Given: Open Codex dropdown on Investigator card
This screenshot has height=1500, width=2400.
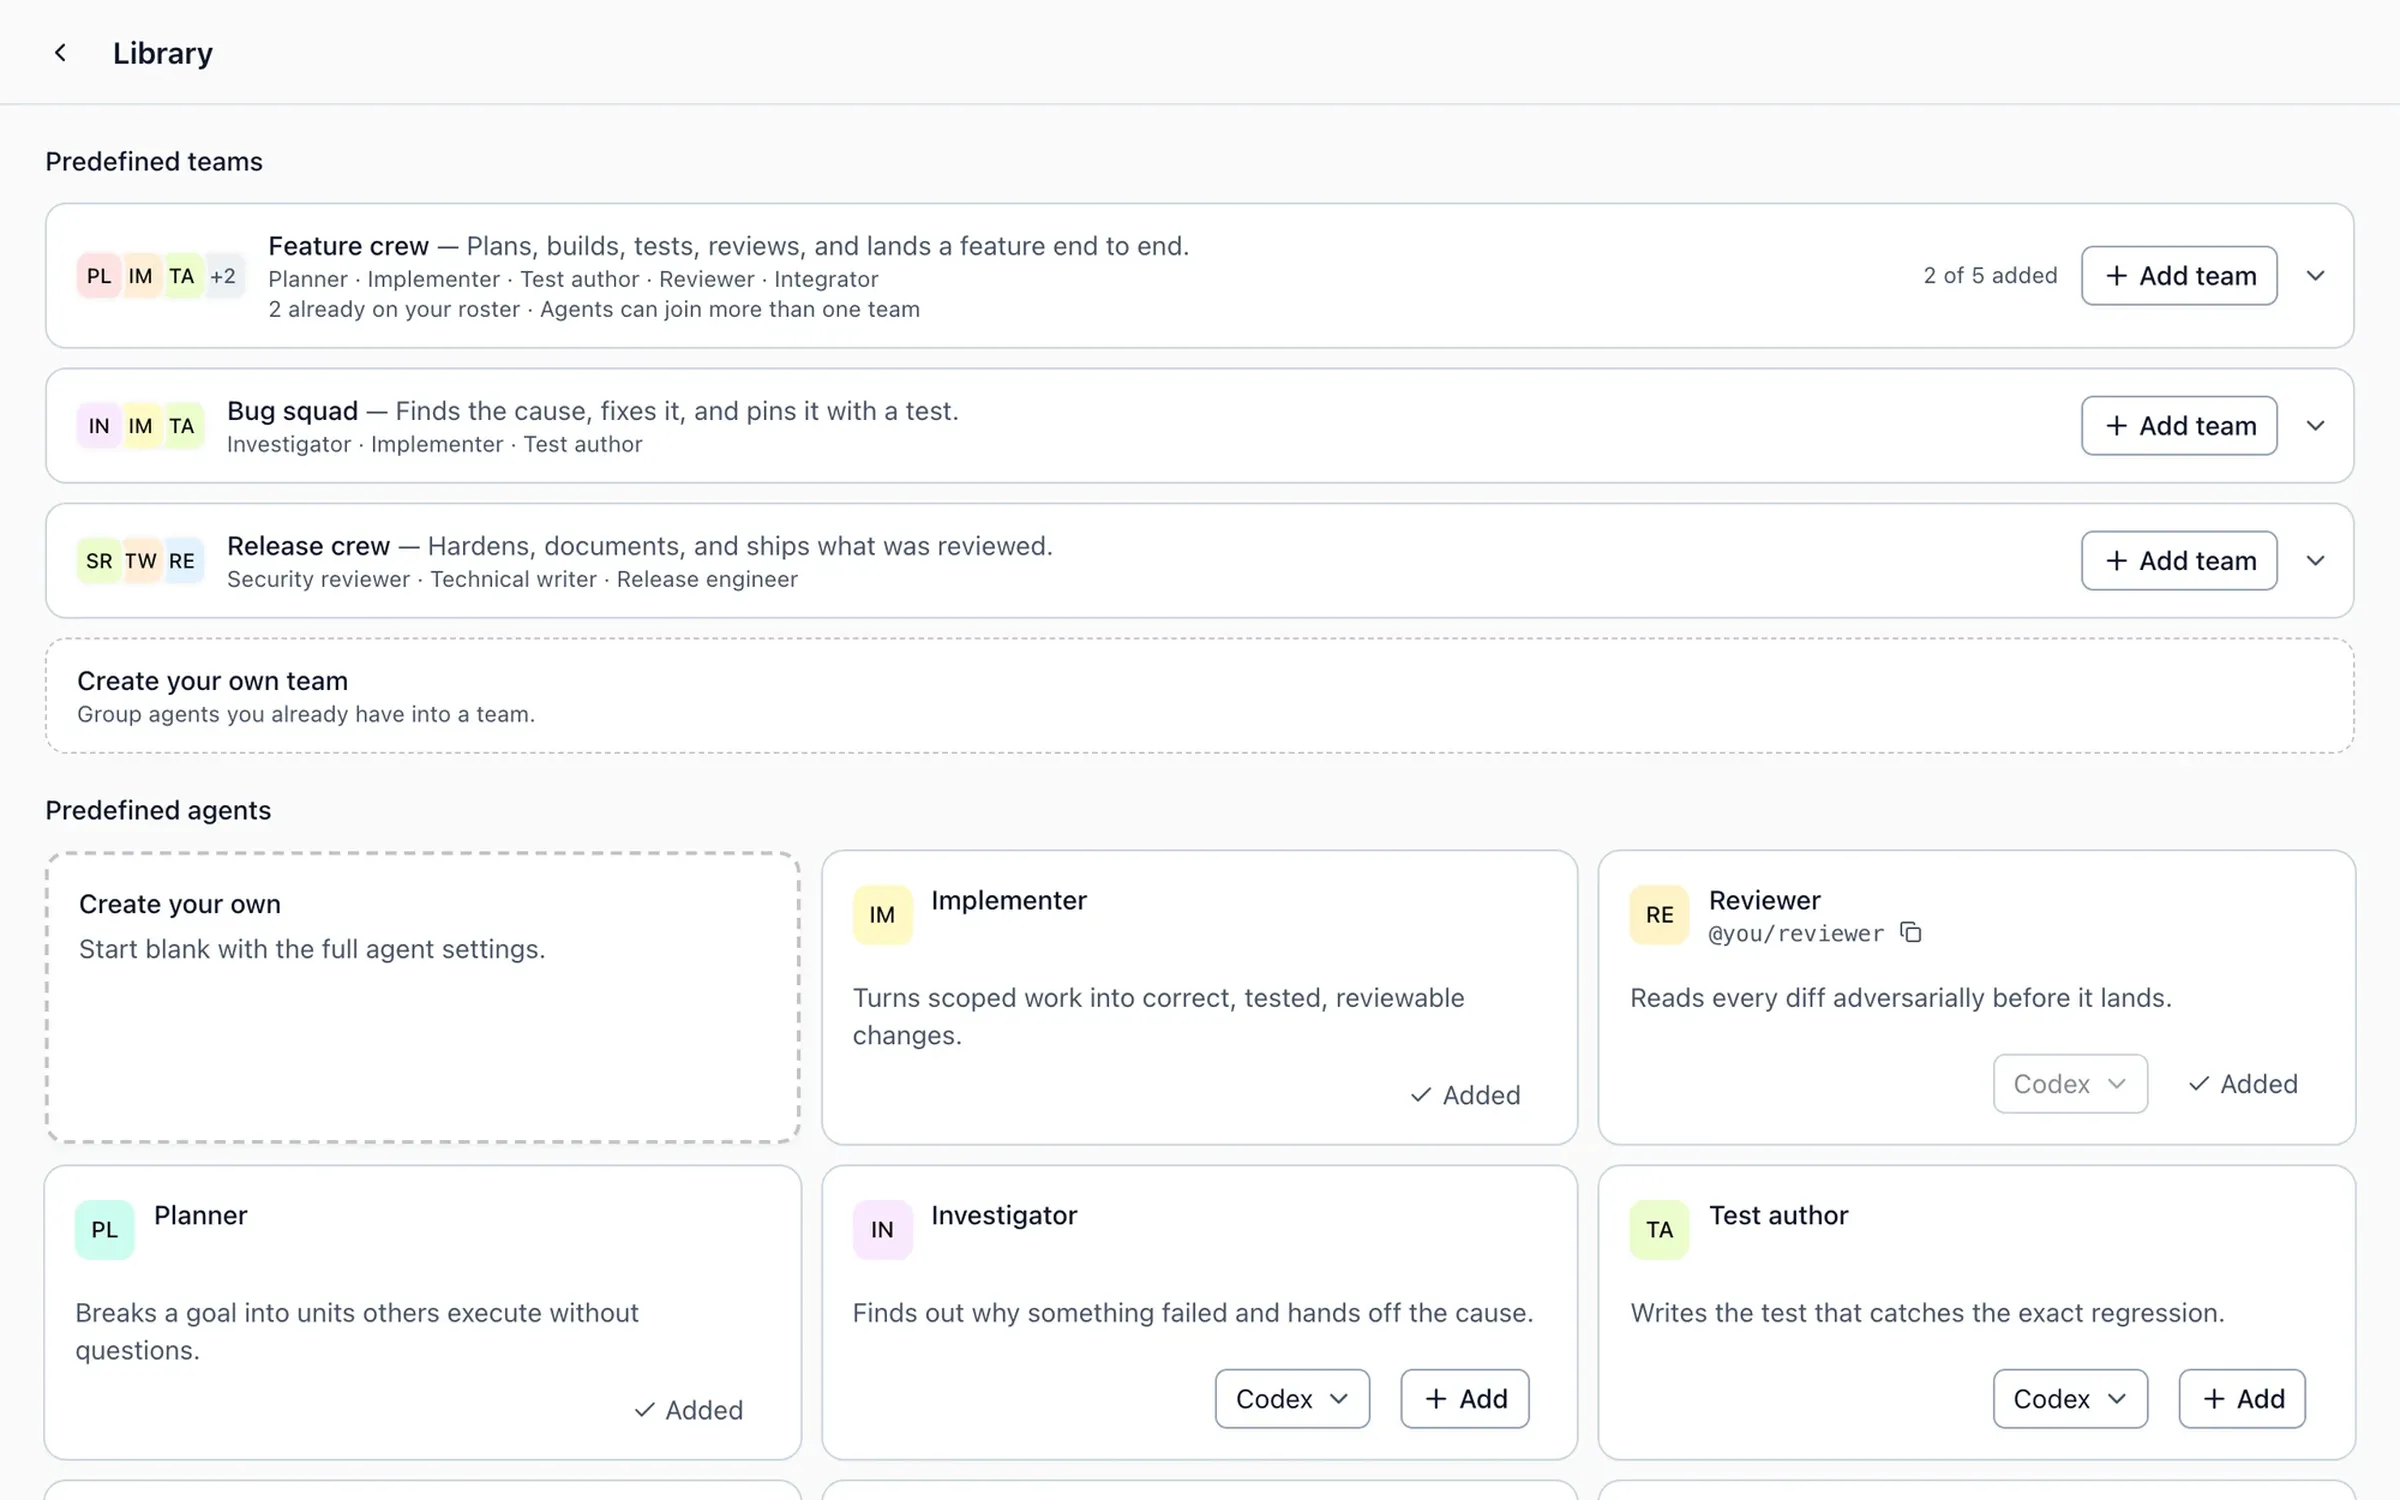Looking at the screenshot, I should click(1292, 1399).
